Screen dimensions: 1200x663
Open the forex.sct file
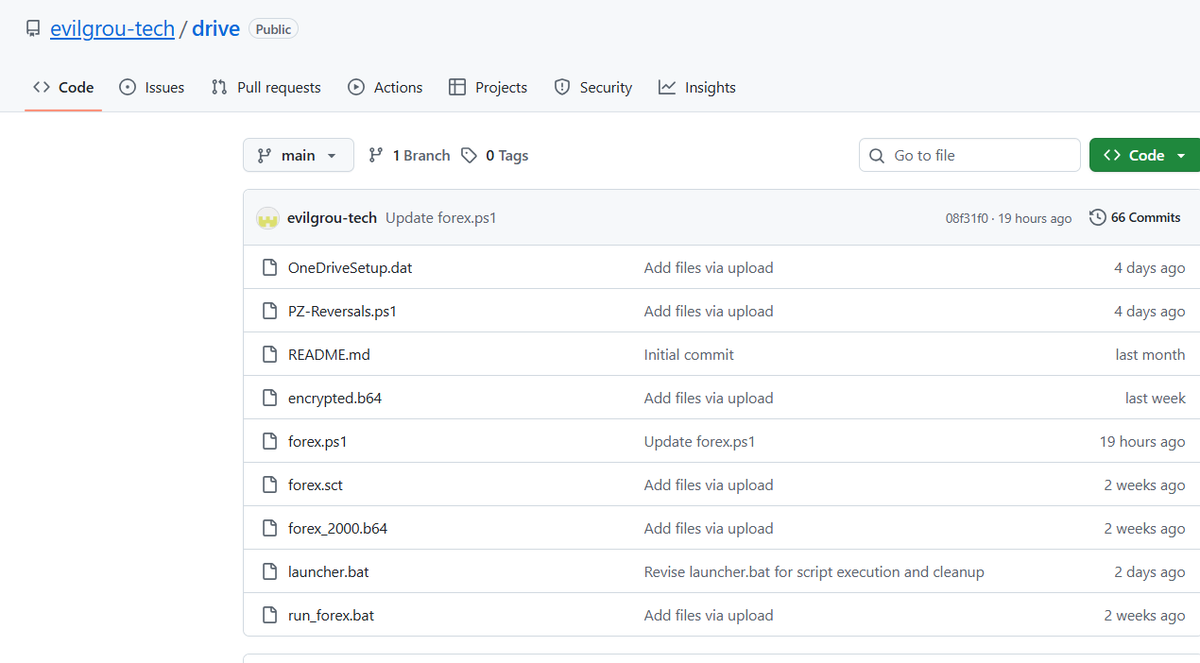pos(315,485)
